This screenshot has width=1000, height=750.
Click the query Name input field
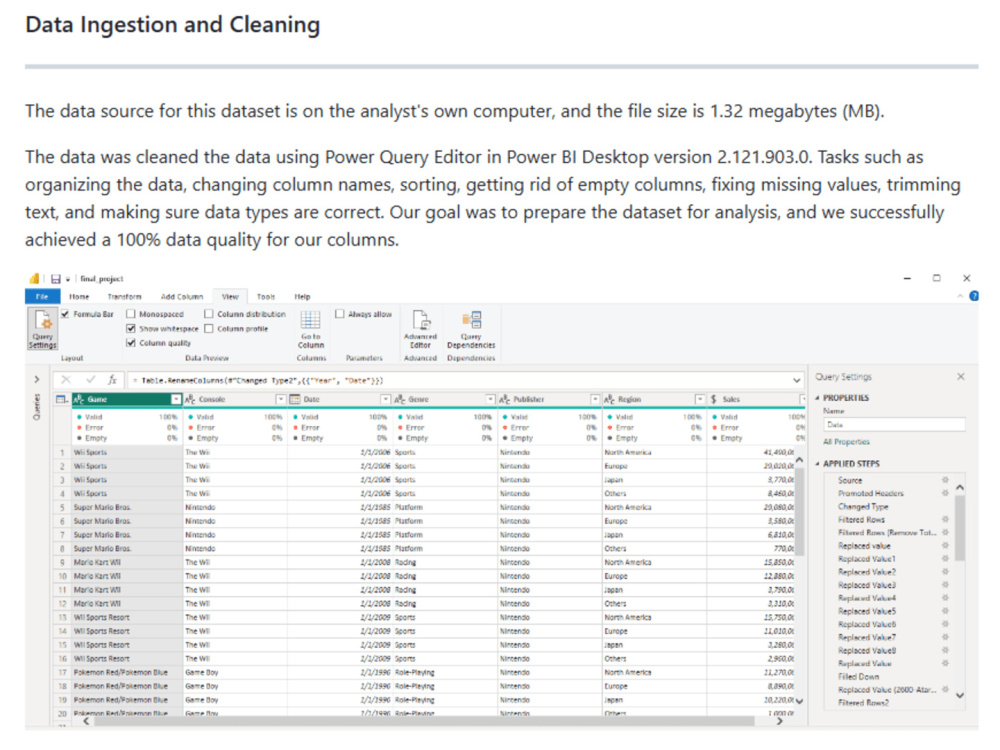point(894,425)
